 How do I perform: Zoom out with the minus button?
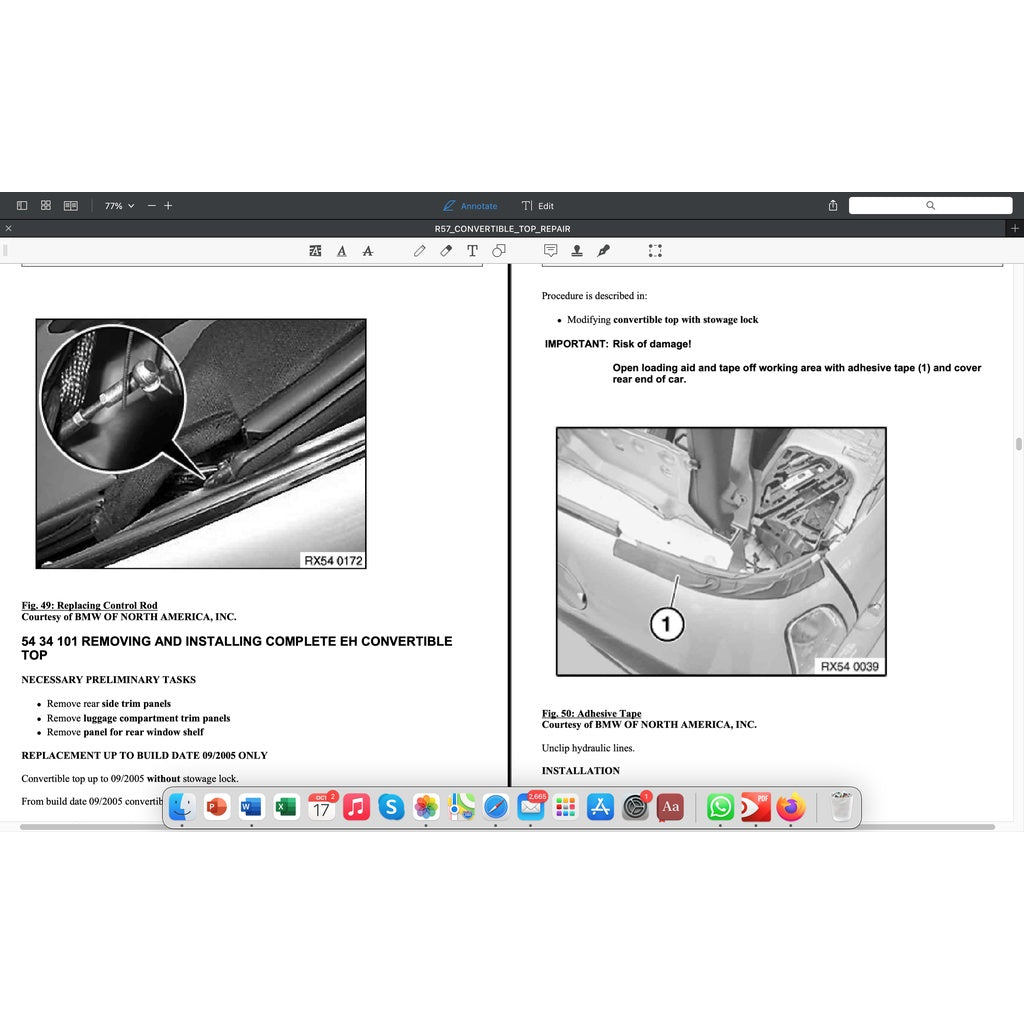pos(152,206)
